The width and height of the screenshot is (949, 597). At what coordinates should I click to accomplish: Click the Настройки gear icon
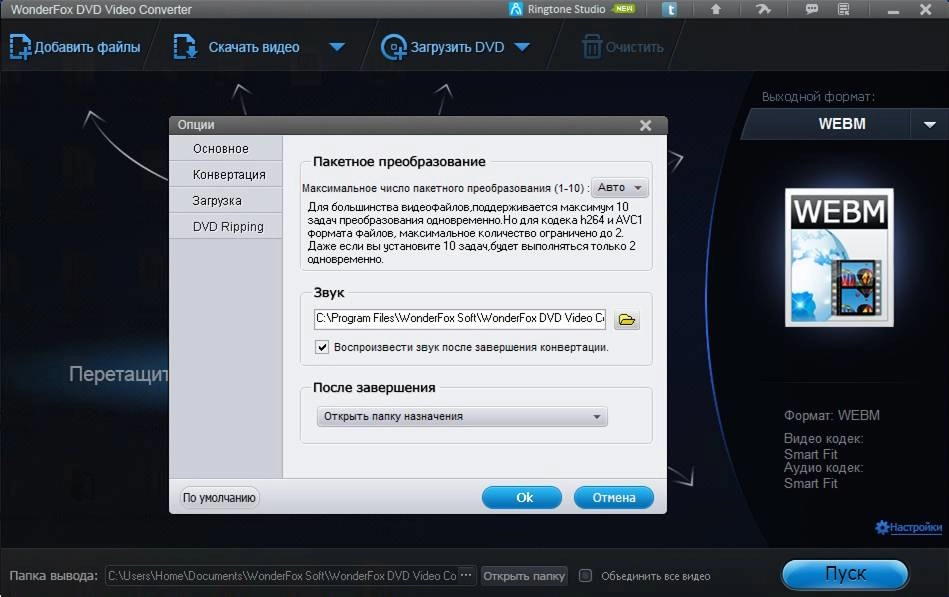click(x=882, y=527)
